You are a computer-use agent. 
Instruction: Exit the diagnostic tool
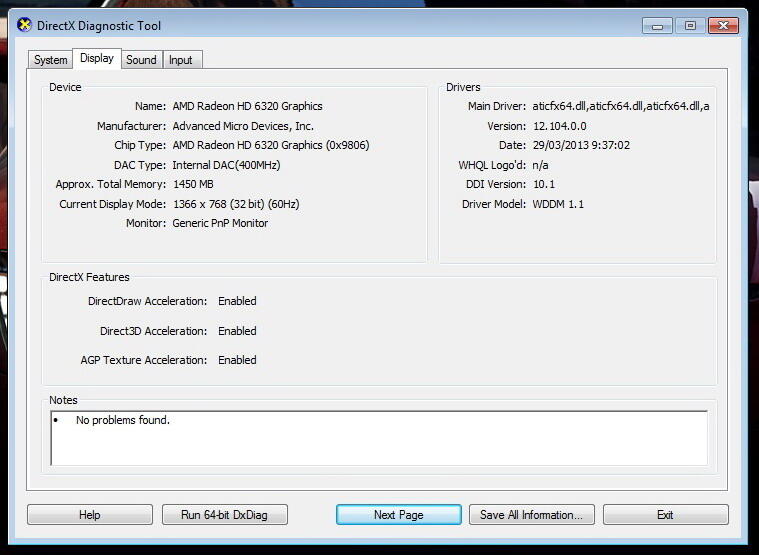click(x=666, y=515)
